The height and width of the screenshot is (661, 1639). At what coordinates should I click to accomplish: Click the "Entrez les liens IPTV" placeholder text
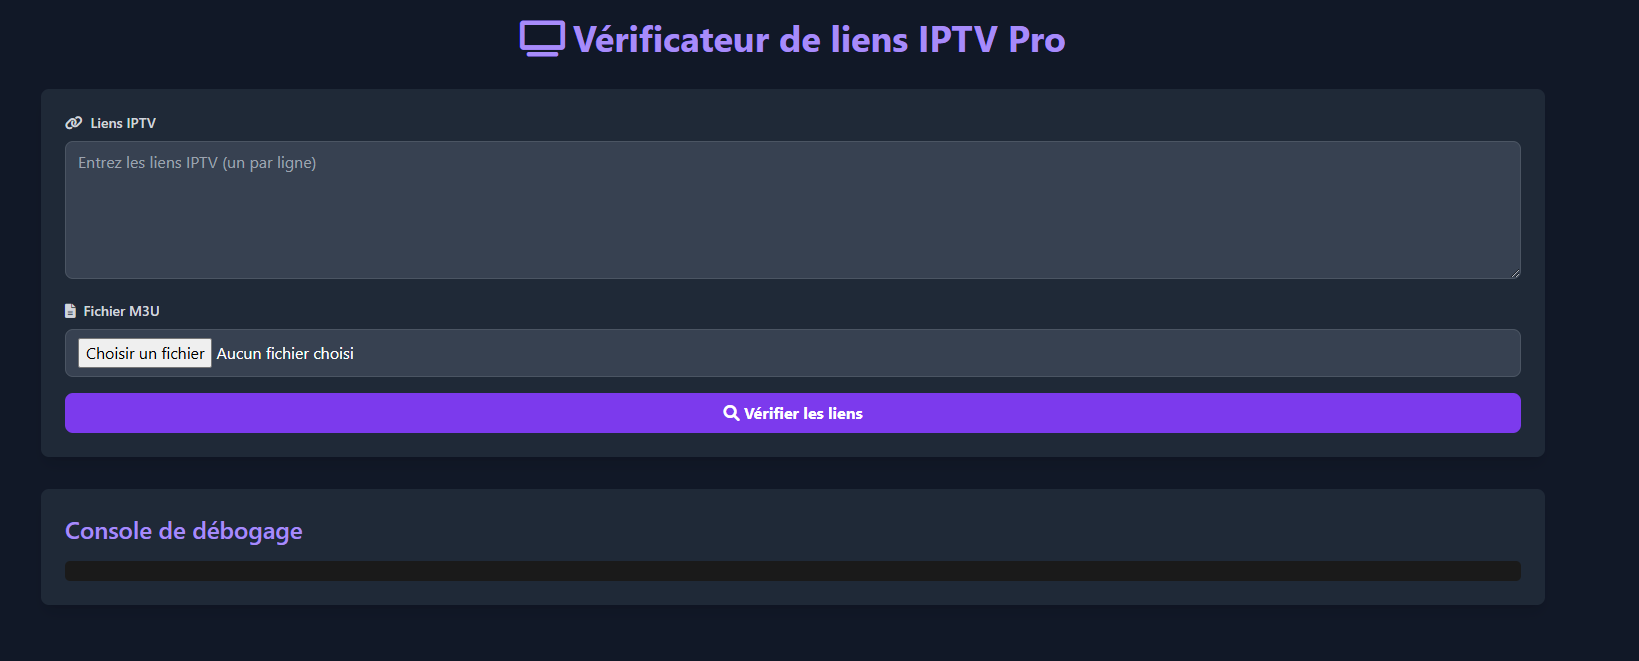197,163
